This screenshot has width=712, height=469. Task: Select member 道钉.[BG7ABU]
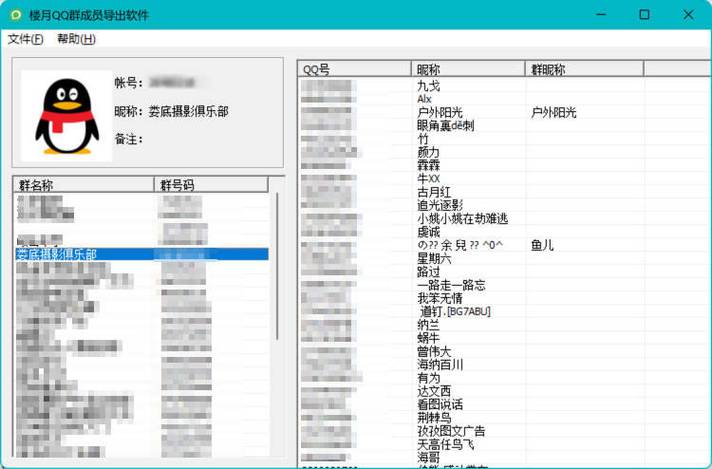pos(455,311)
